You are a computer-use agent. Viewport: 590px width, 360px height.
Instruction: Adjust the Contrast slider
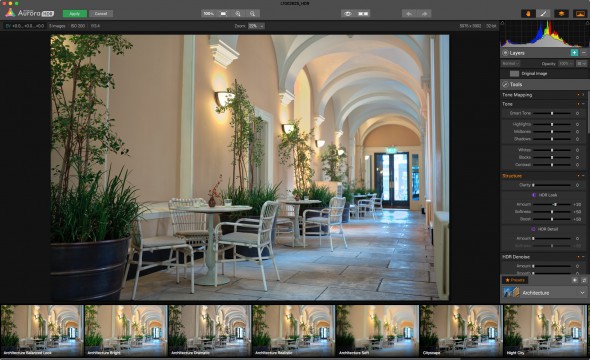click(552, 165)
